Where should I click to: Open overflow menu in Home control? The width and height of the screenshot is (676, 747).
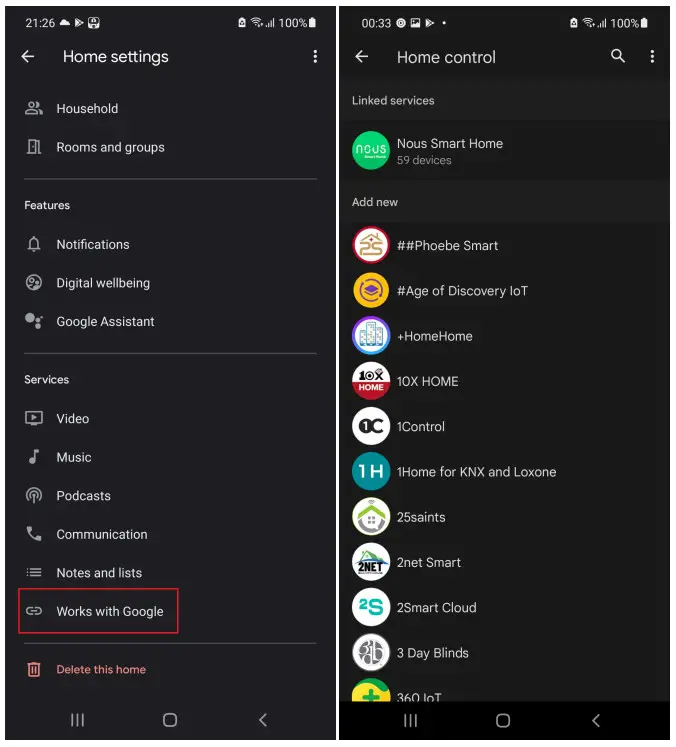click(652, 57)
